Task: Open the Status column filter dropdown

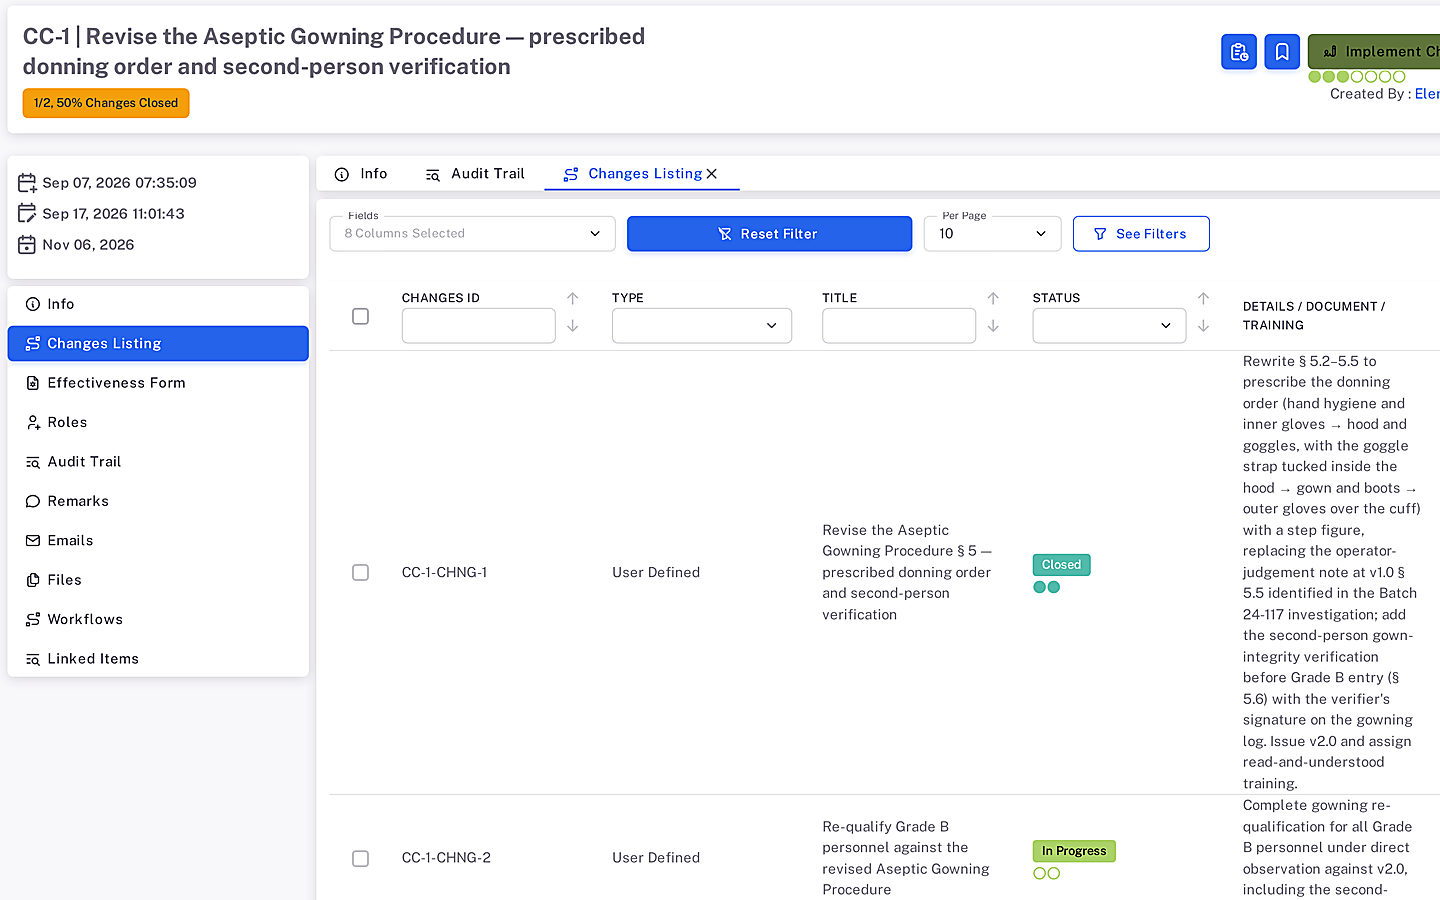Action: (x=1109, y=326)
